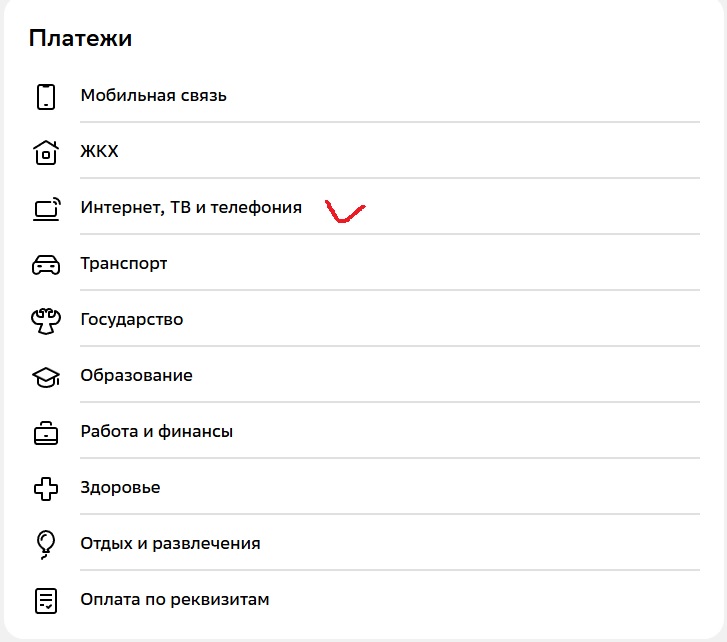Open Оплата по реквизитам
Image resolution: width=727 pixels, height=642 pixels.
pos(175,600)
